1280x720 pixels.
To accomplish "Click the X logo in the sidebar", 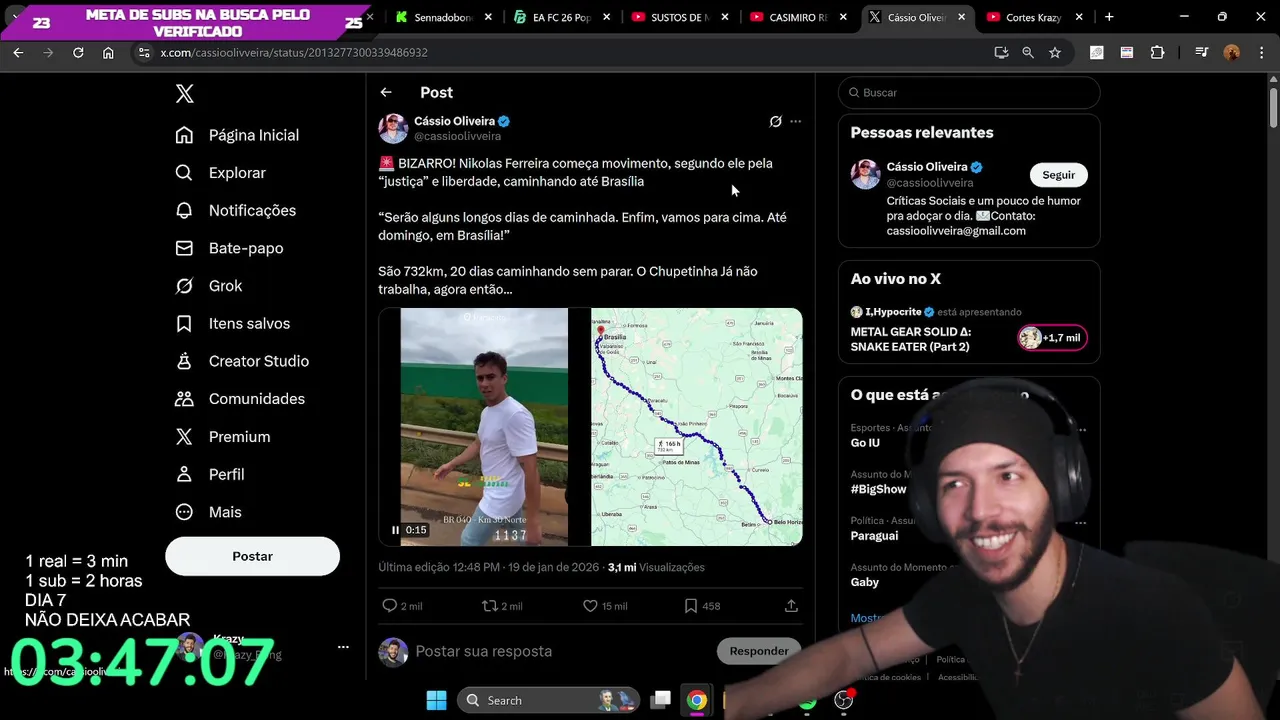I will 184,94.
